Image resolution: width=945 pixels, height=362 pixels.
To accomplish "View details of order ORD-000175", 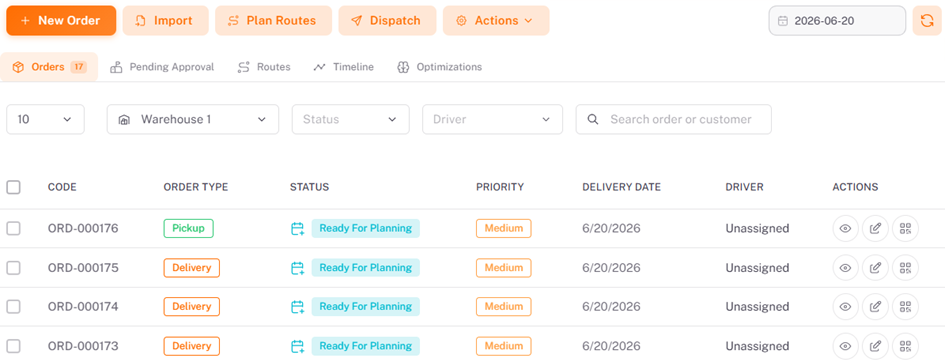I will pyautogui.click(x=846, y=268).
